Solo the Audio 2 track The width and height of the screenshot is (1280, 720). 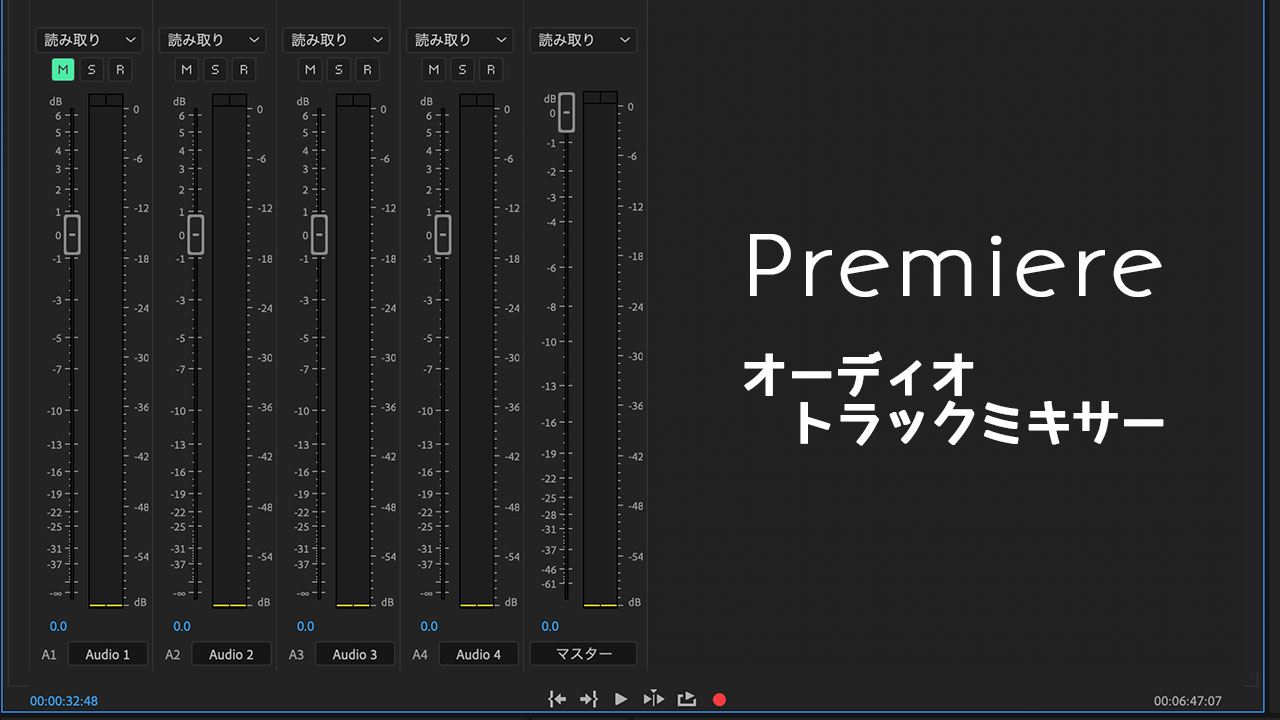click(215, 69)
